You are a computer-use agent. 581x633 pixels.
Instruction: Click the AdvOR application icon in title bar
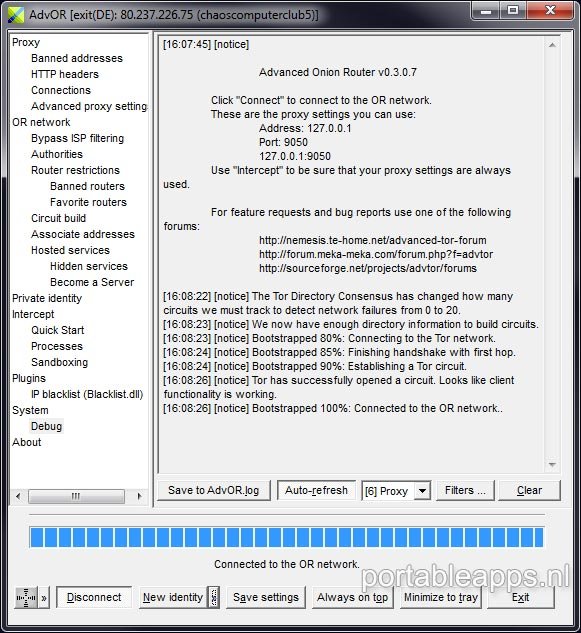click(16, 15)
